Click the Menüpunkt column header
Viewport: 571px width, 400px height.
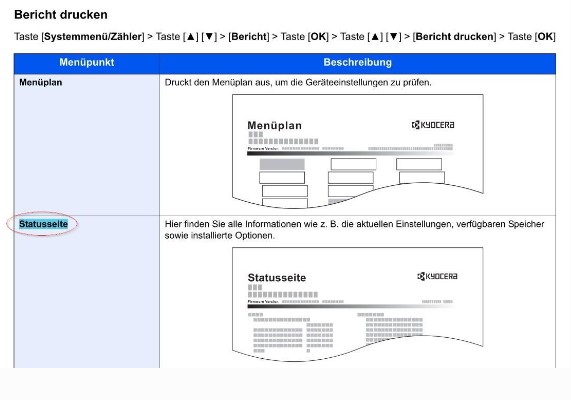coord(87,62)
